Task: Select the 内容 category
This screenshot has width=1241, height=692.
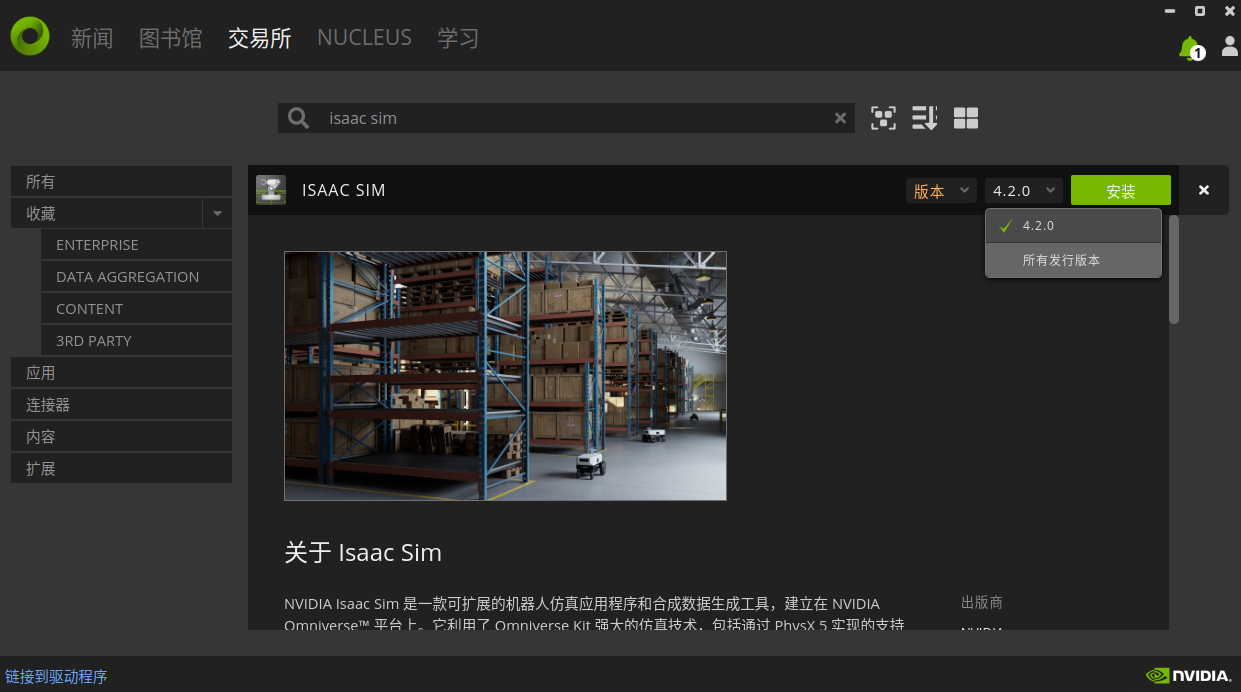Action: click(x=121, y=437)
